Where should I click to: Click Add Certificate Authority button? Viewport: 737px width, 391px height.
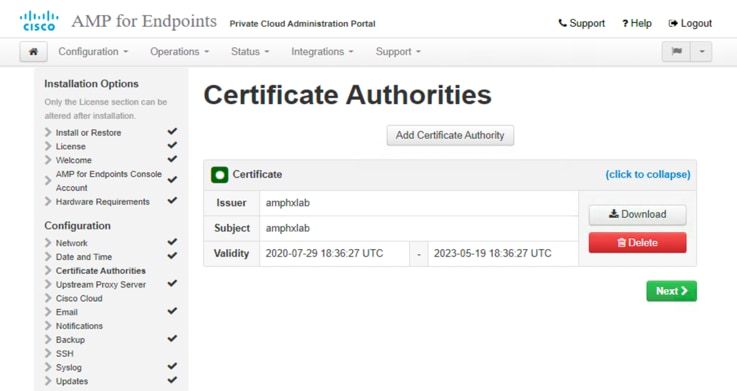point(450,135)
